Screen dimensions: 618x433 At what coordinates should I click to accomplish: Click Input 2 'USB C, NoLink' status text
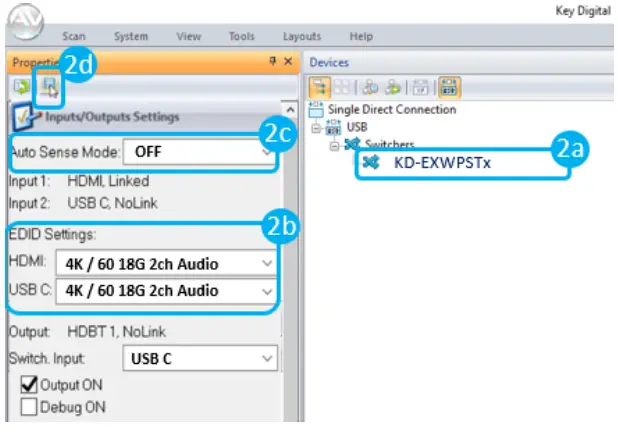[113, 203]
